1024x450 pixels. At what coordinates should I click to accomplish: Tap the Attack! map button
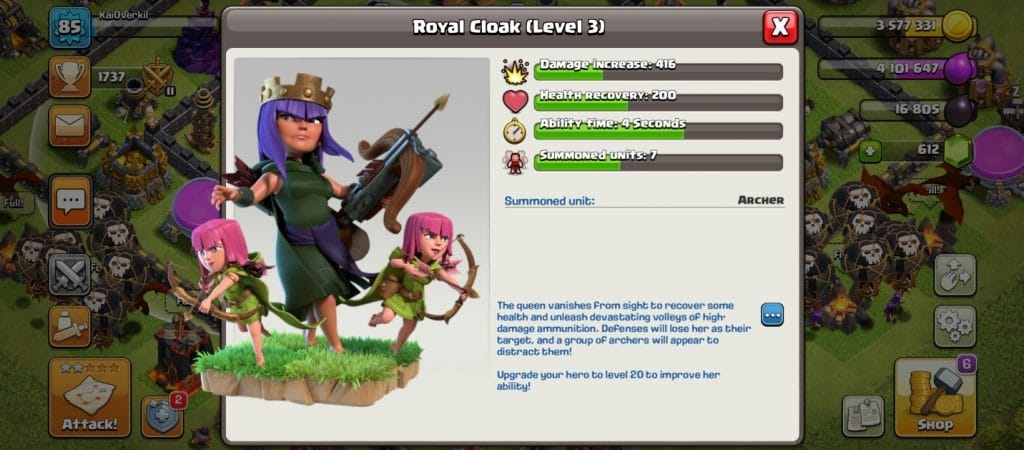click(x=89, y=397)
